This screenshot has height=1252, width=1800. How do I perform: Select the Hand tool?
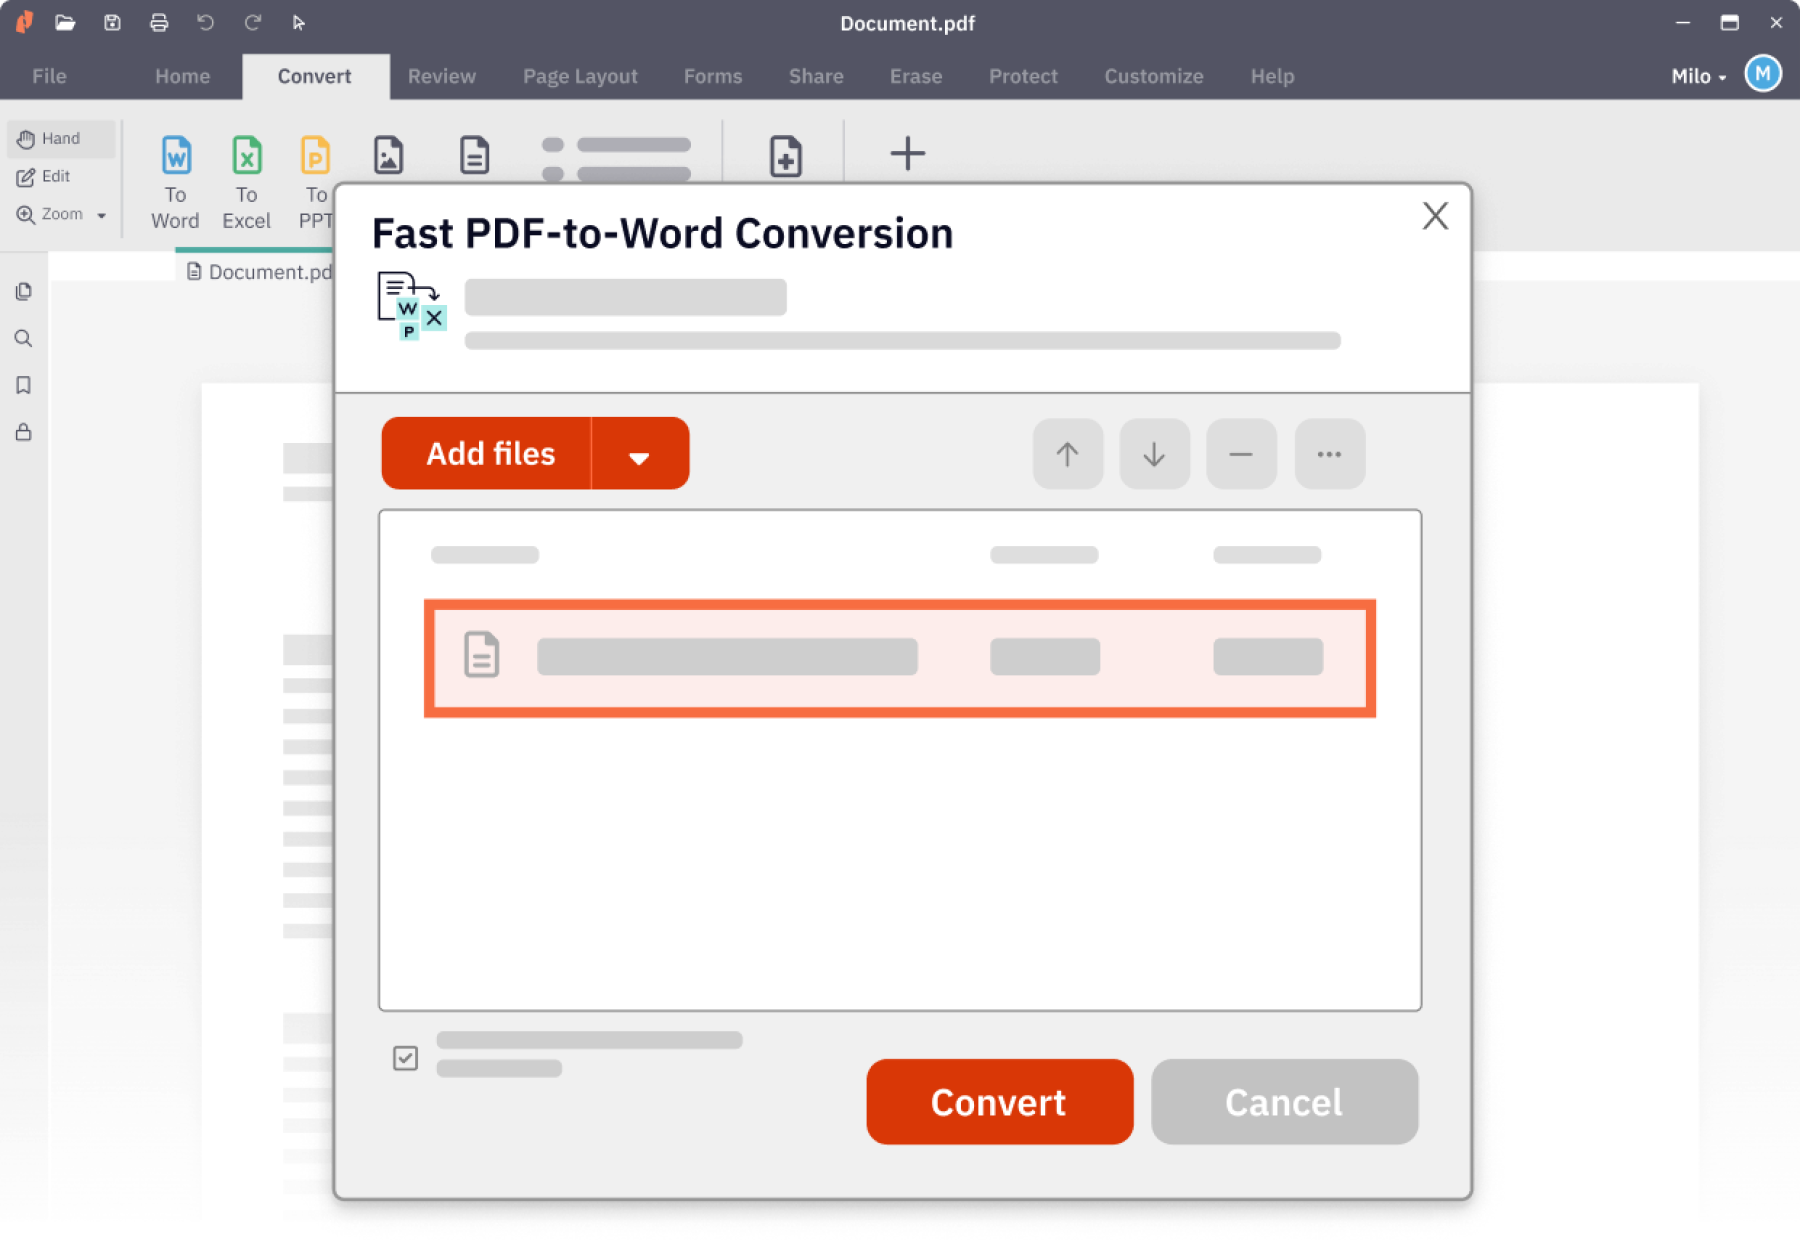click(x=60, y=139)
